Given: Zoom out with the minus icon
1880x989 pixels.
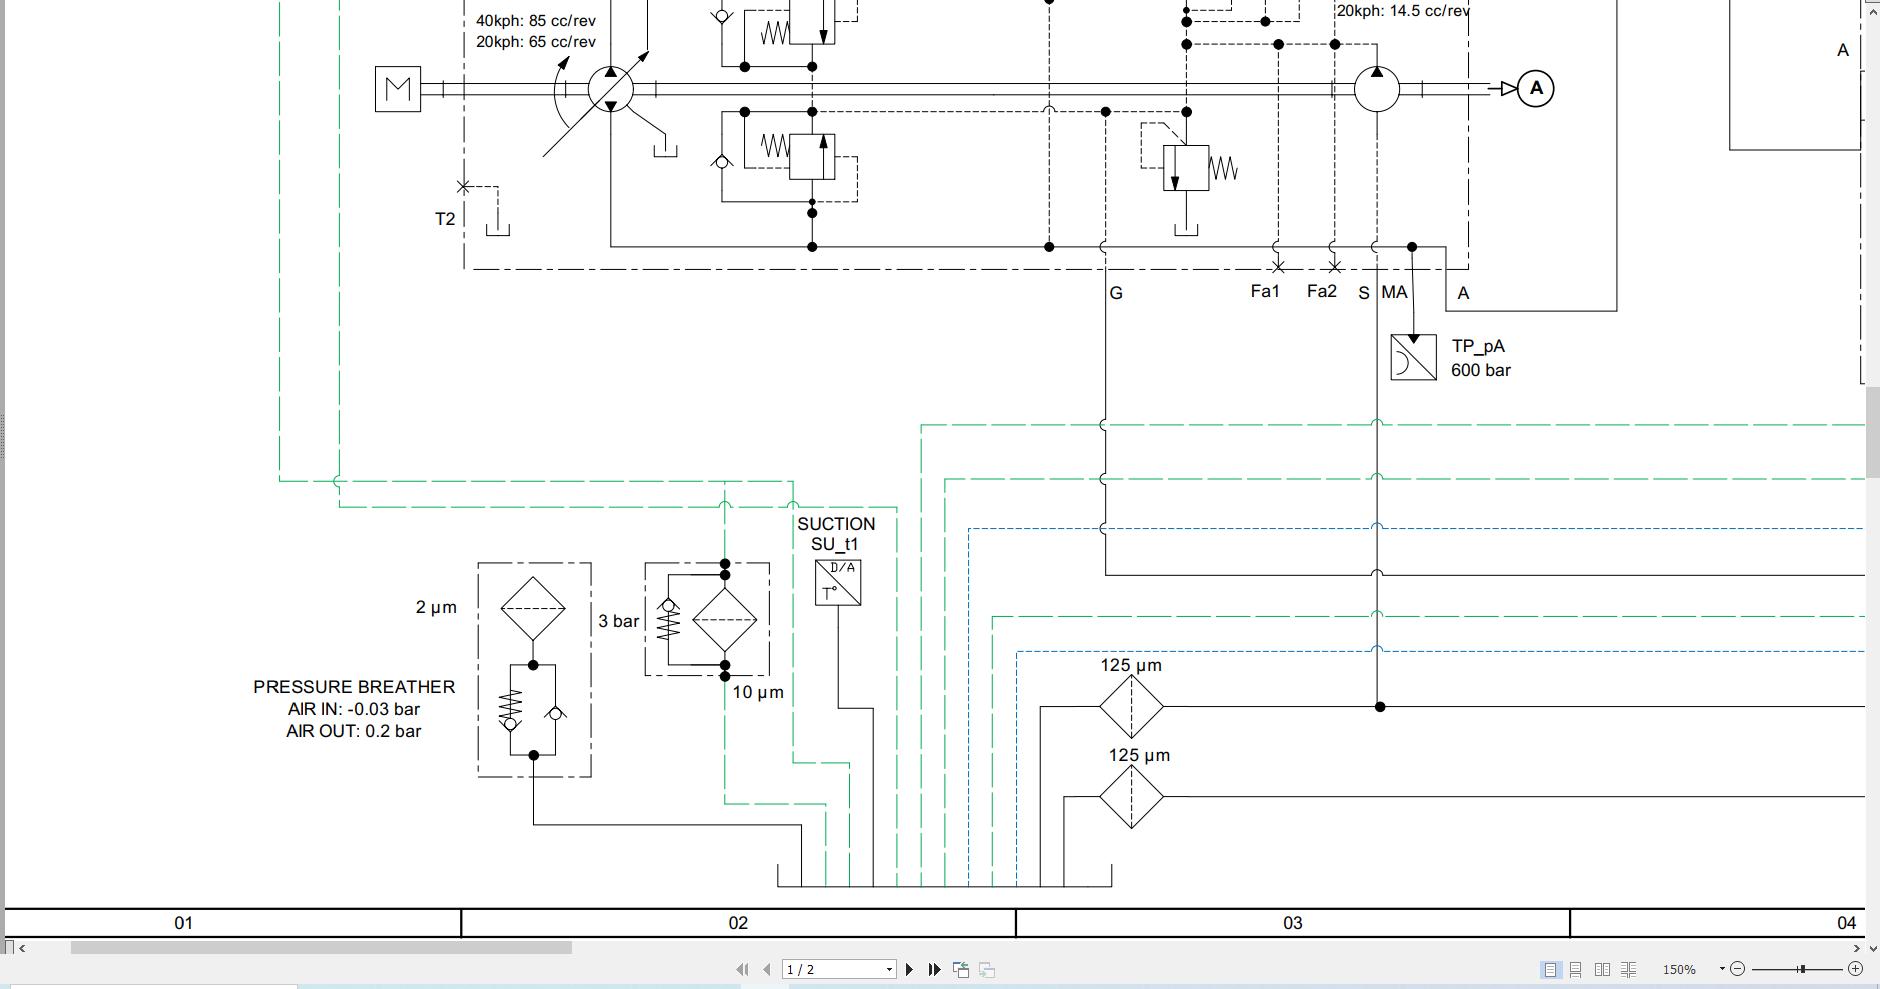Looking at the screenshot, I should click(1737, 968).
